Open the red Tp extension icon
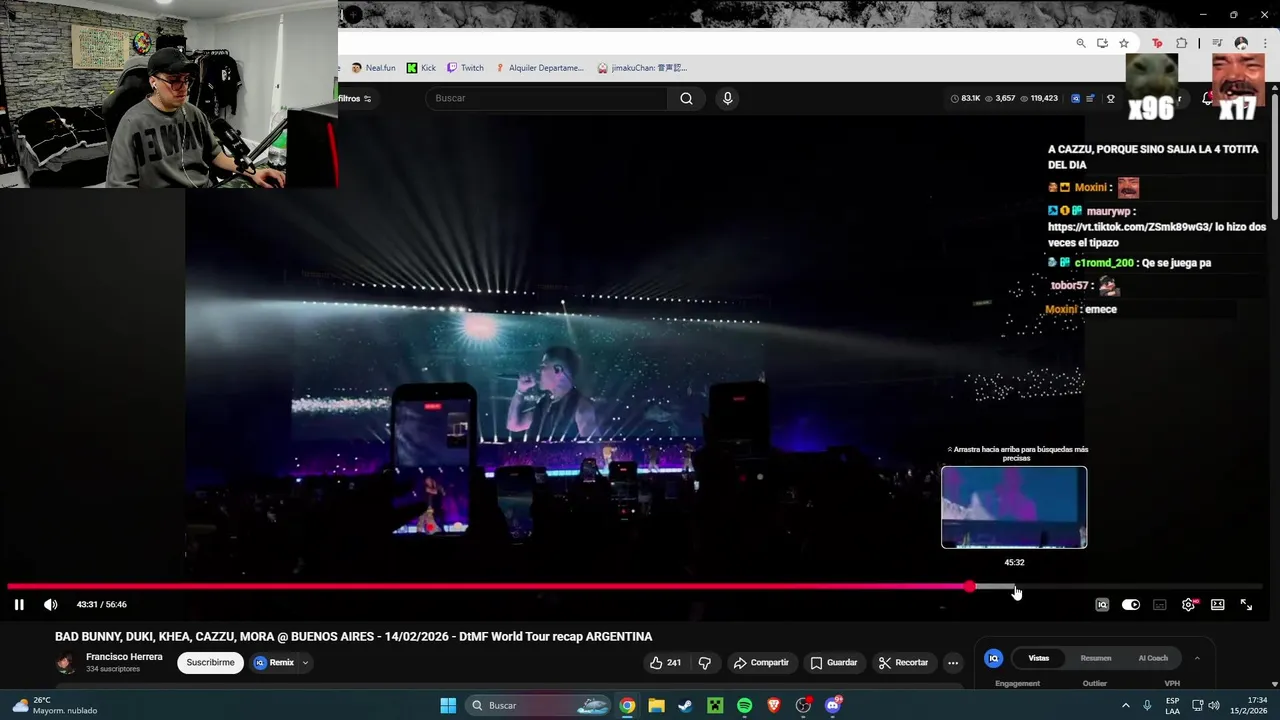Screen dimensions: 1280x720 1157,43
